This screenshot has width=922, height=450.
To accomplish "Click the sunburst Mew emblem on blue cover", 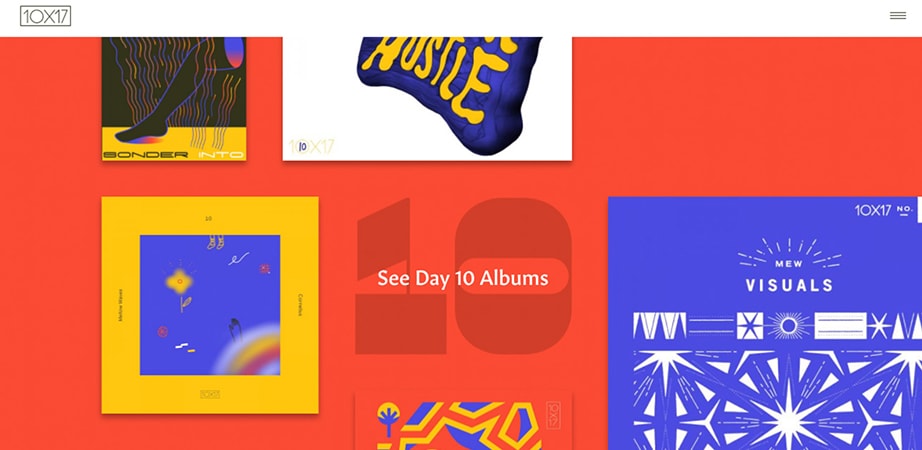I will point(789,254).
